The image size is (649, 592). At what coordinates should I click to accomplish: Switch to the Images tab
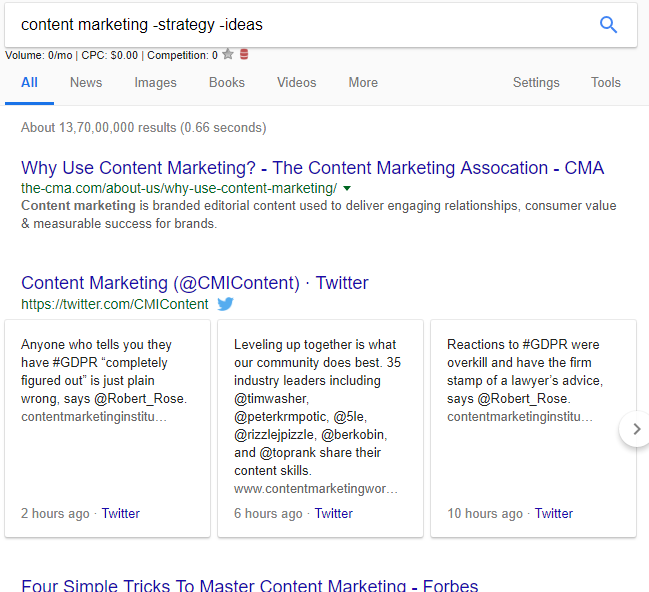point(155,83)
